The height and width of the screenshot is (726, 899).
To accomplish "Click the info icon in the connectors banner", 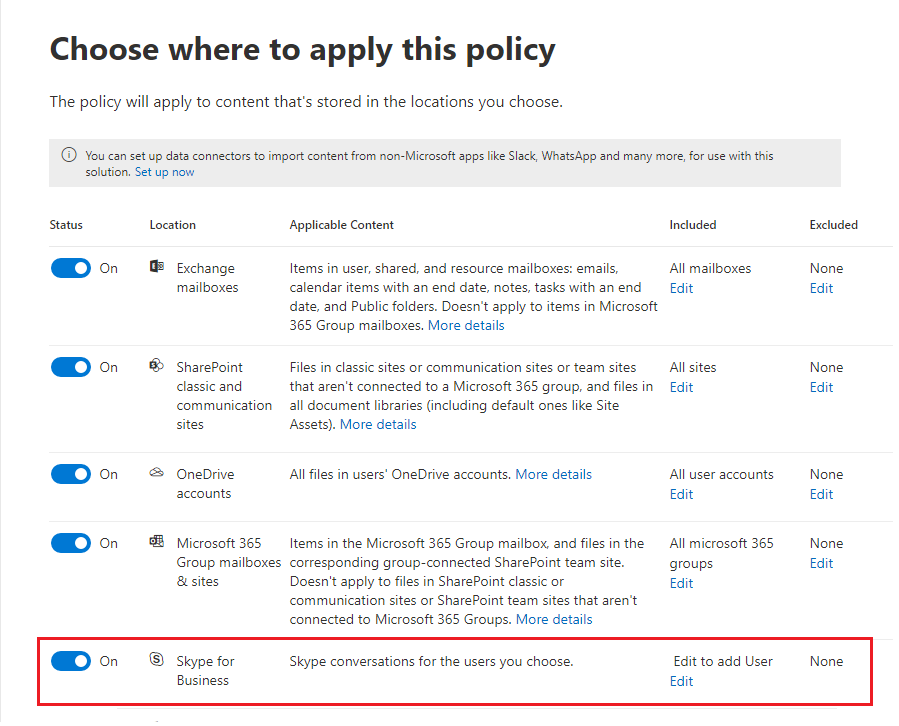I will [68, 154].
